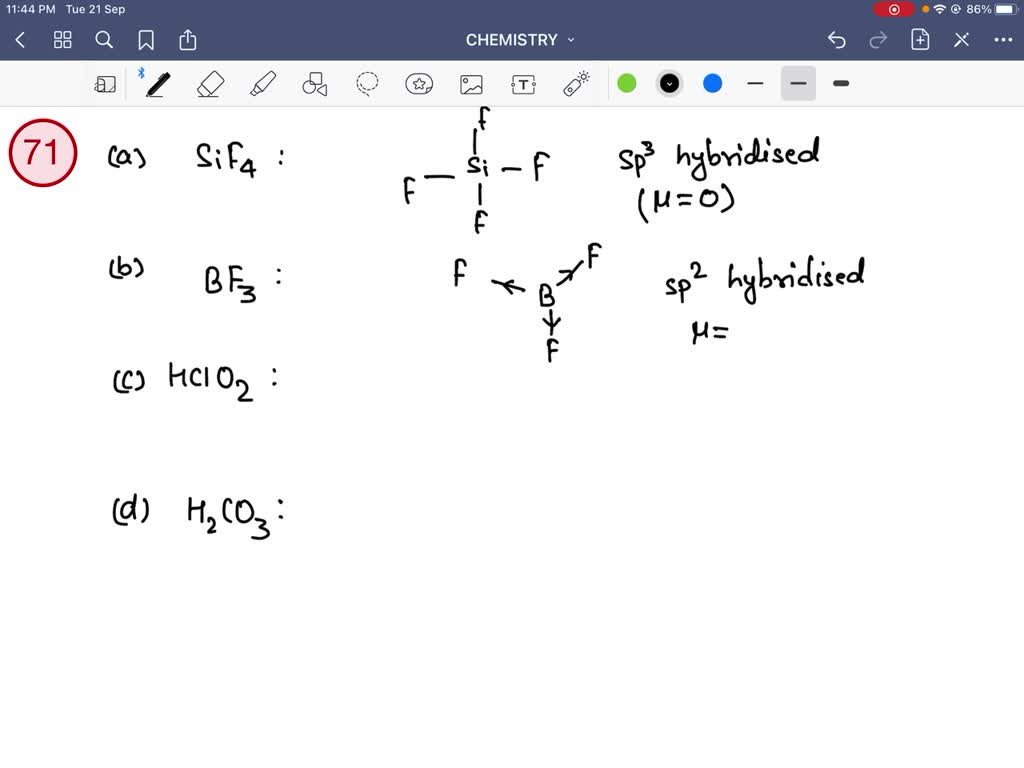Open the search tool
Viewport: 1024px width, 768px height.
coord(104,40)
